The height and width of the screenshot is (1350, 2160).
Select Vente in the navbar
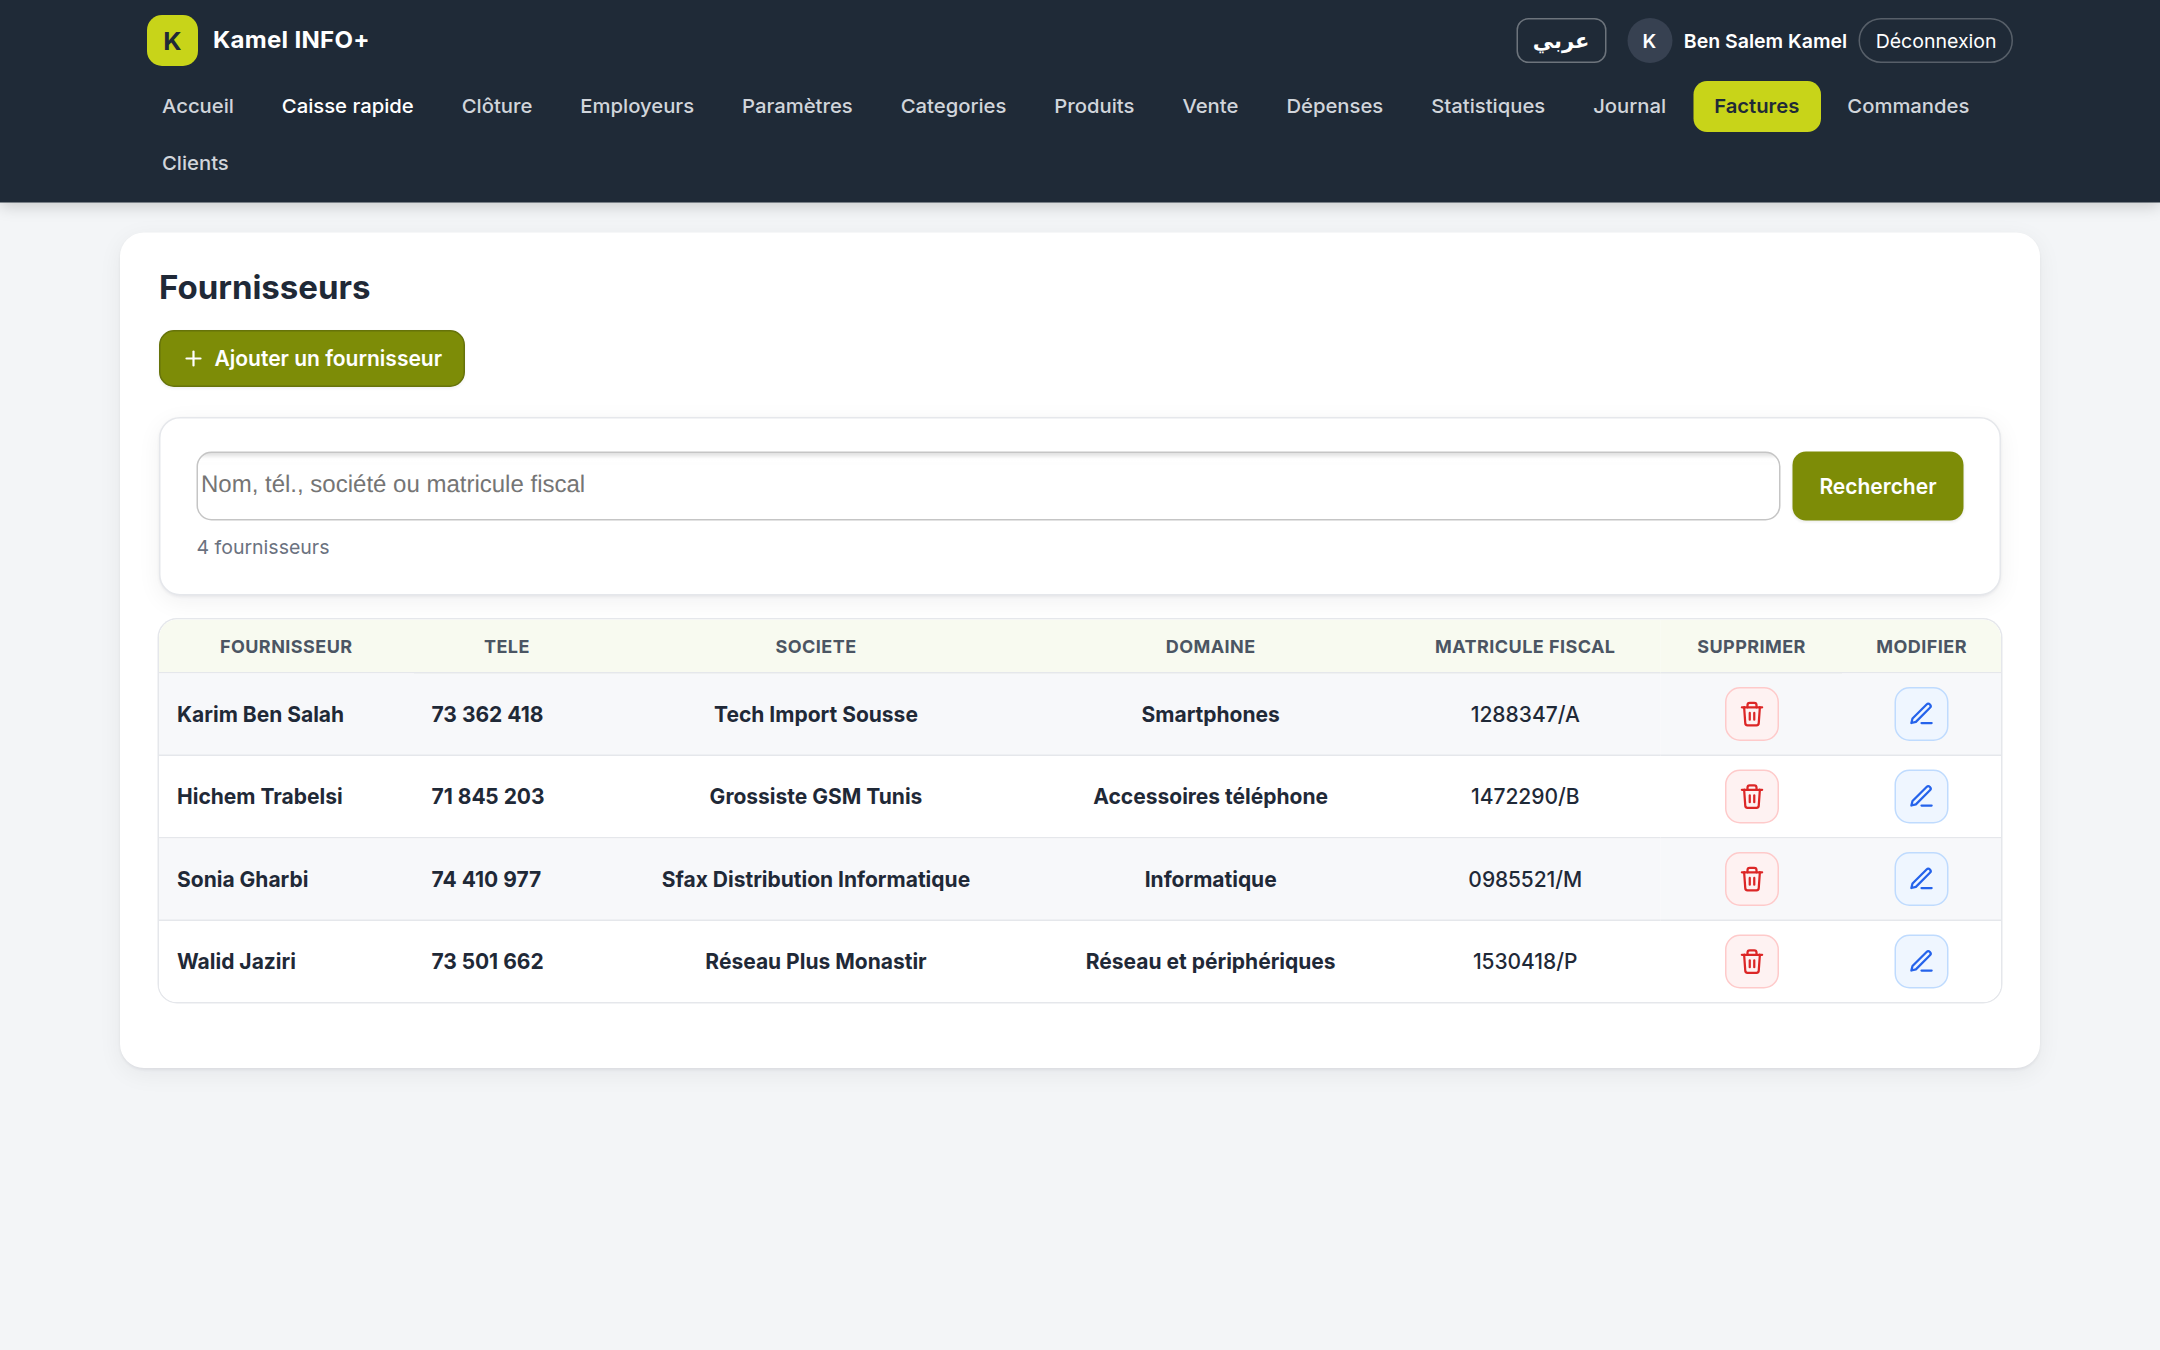(1210, 106)
